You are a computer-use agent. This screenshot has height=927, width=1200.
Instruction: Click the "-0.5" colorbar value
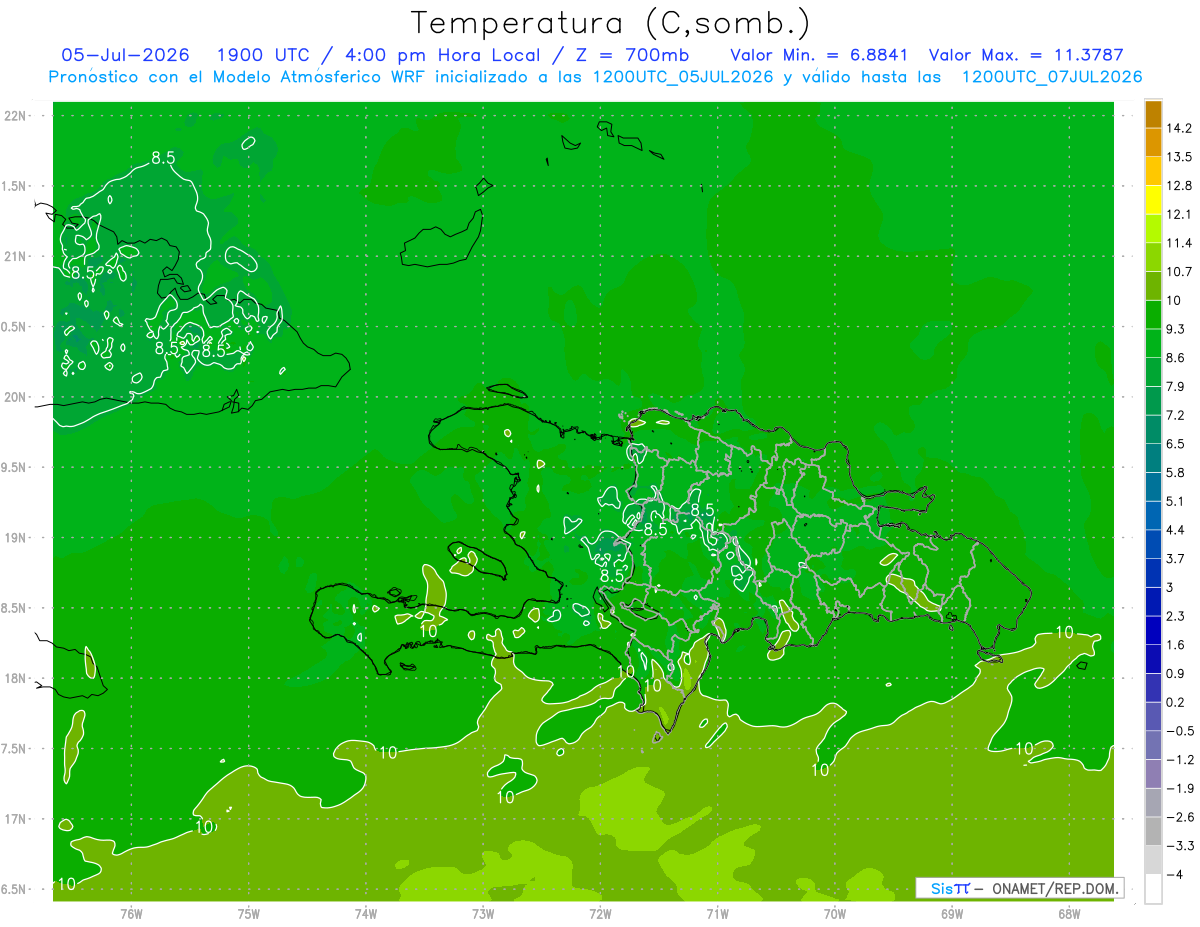(x=1179, y=731)
